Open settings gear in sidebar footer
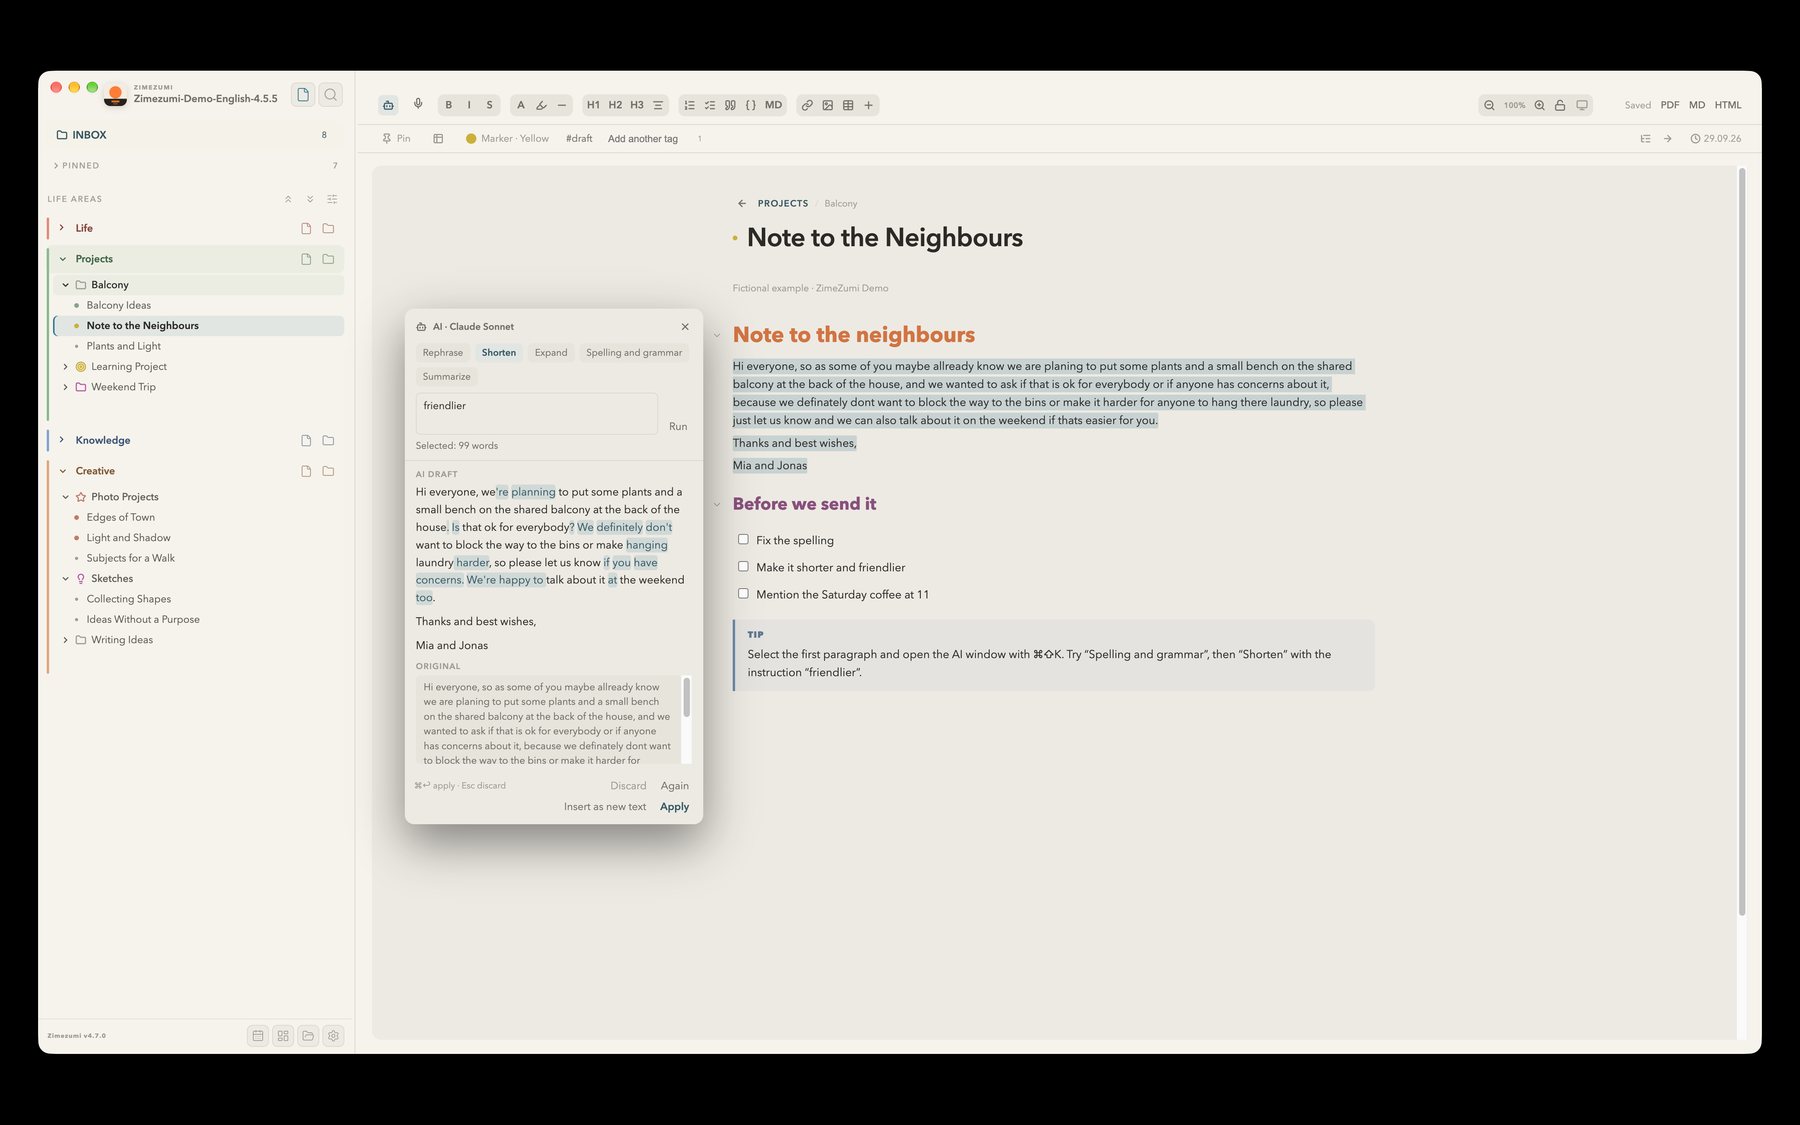Image resolution: width=1800 pixels, height=1125 pixels. click(334, 1036)
